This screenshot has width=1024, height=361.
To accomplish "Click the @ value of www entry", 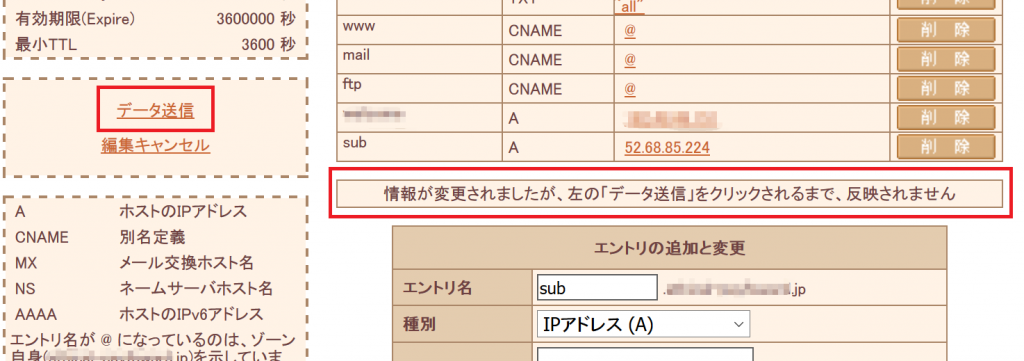I will (x=630, y=31).
